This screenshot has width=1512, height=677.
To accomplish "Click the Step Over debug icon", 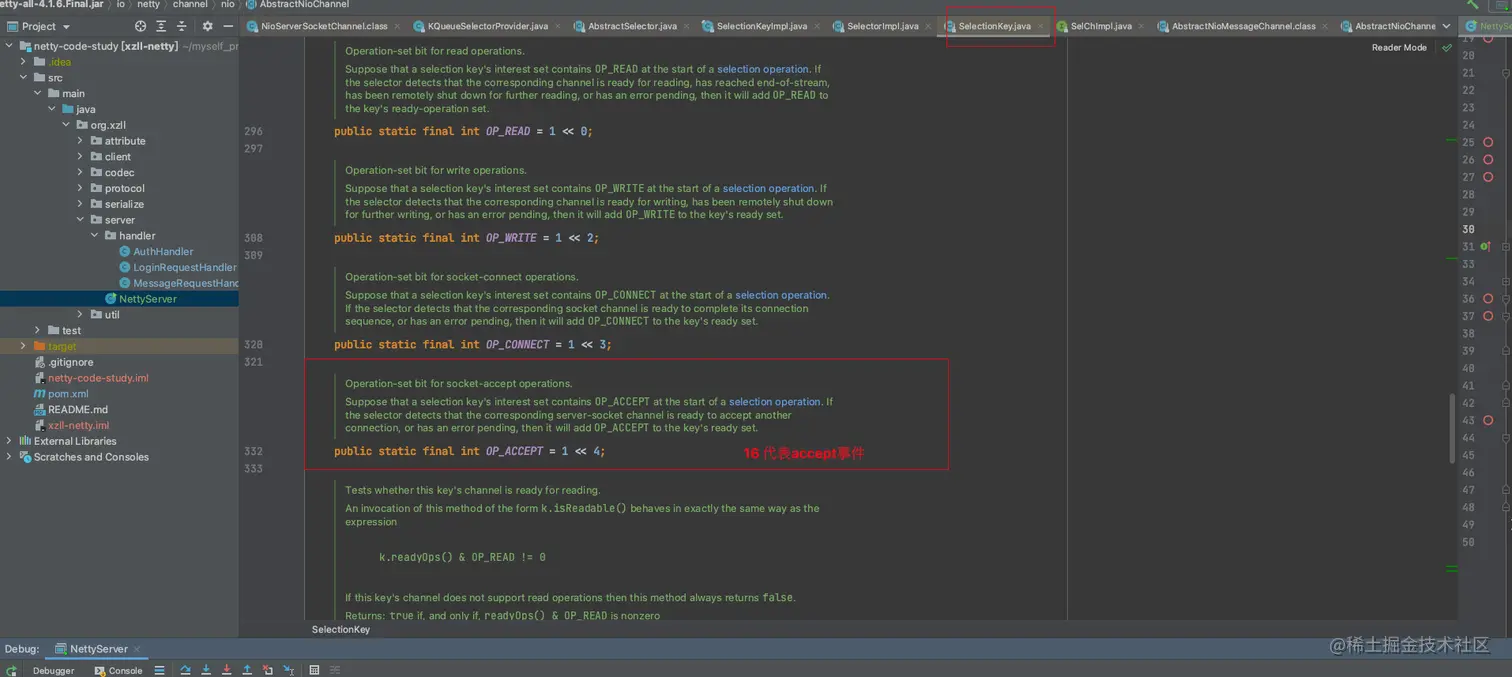I will click(185, 670).
